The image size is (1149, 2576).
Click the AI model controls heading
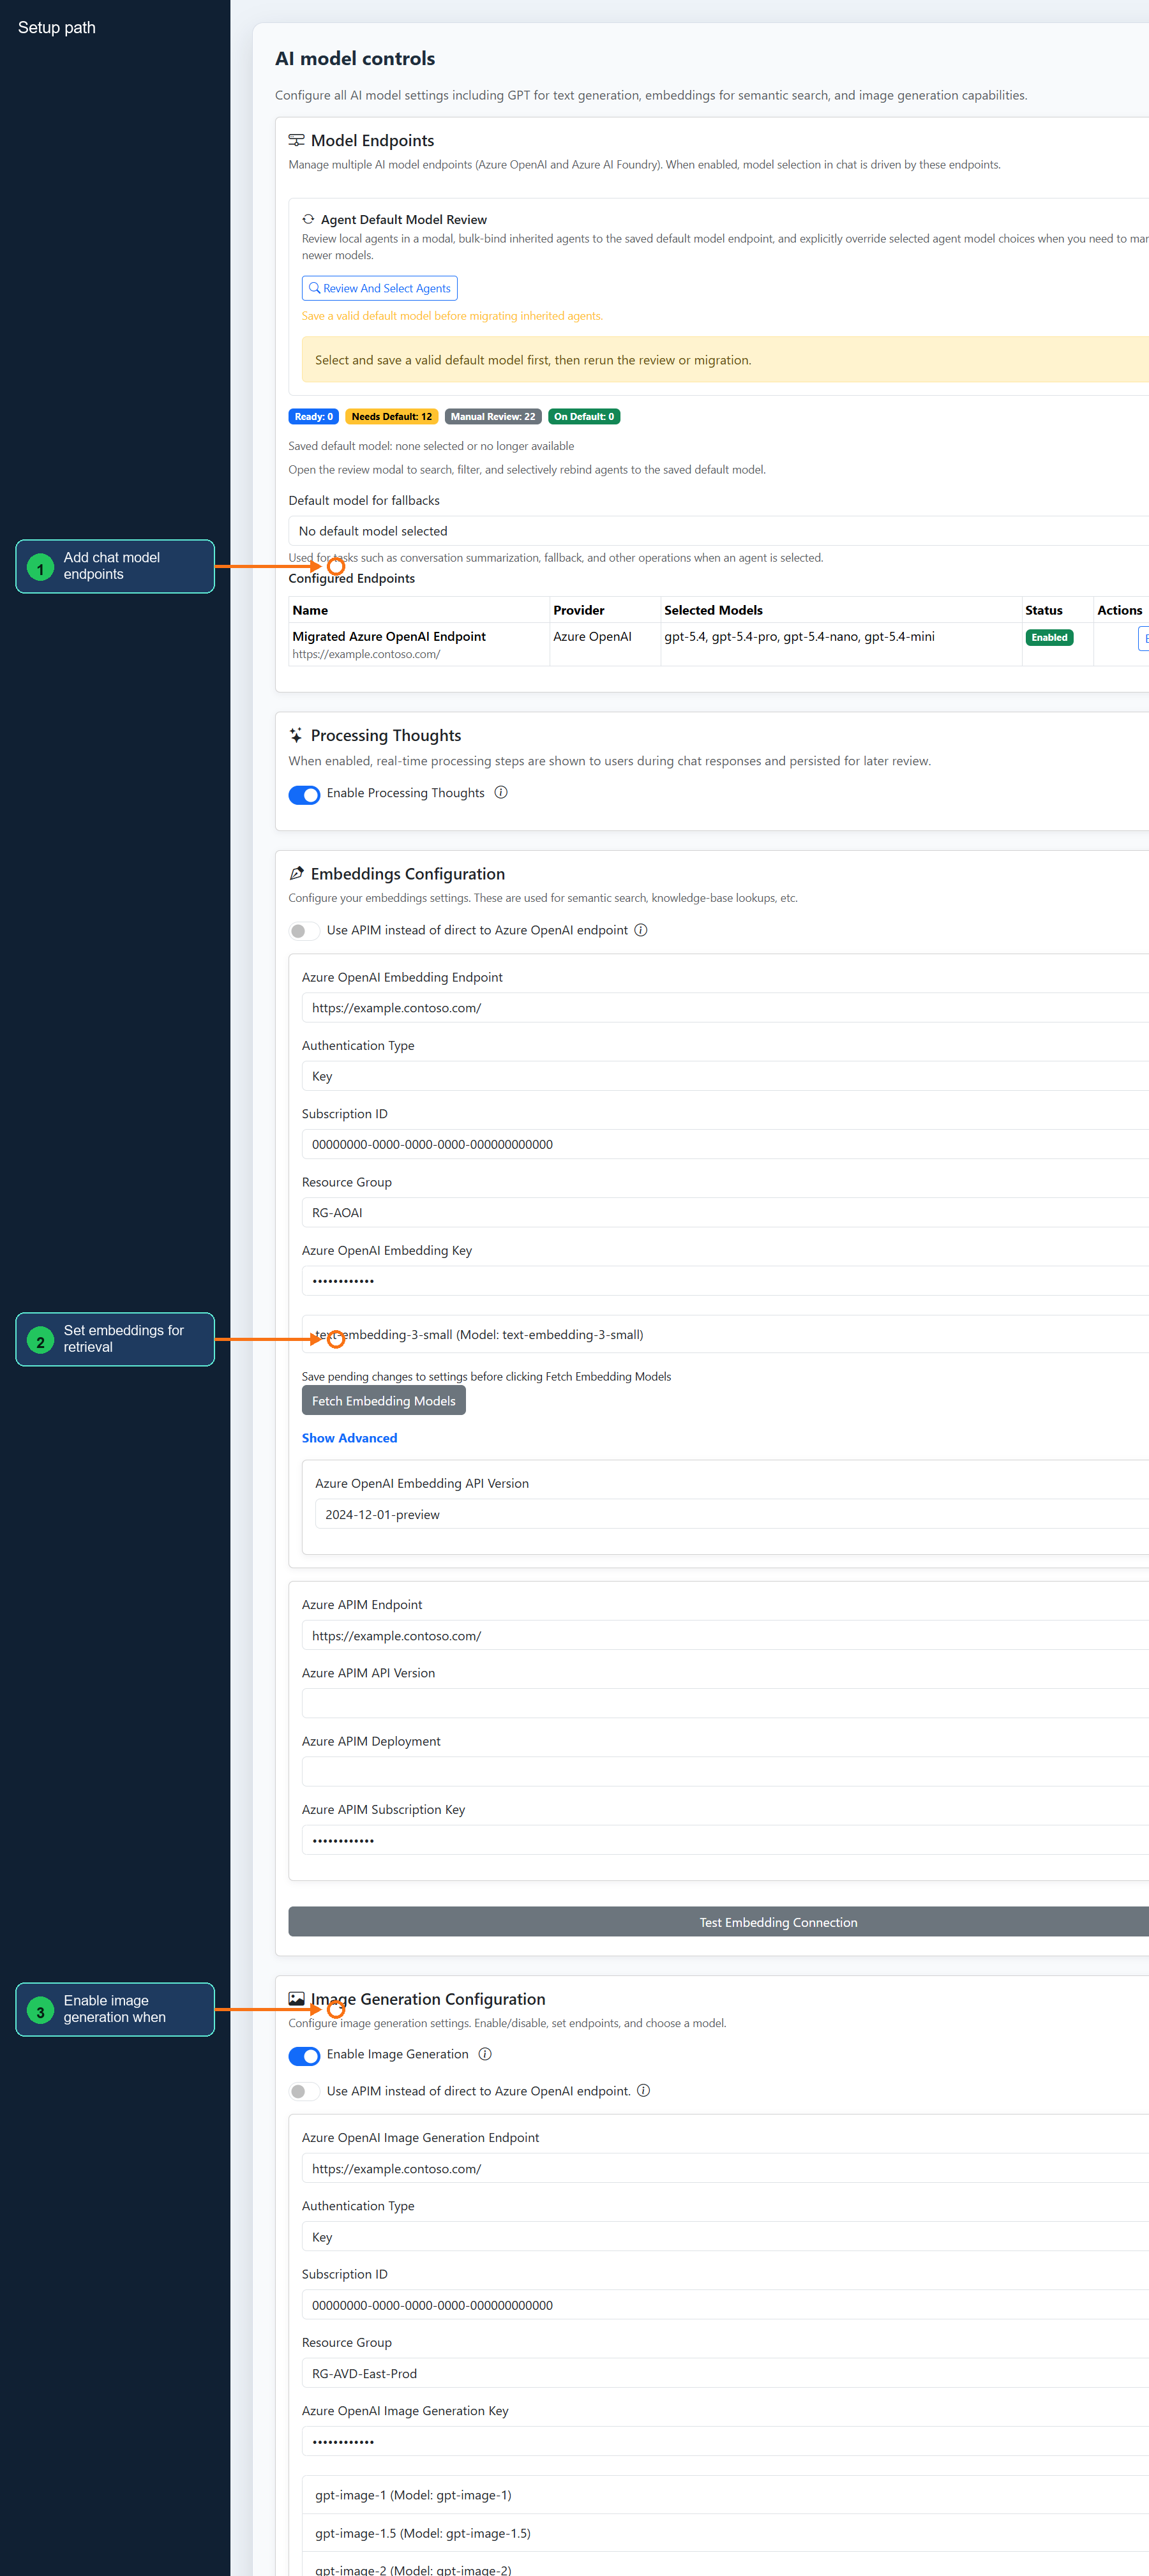tap(355, 58)
